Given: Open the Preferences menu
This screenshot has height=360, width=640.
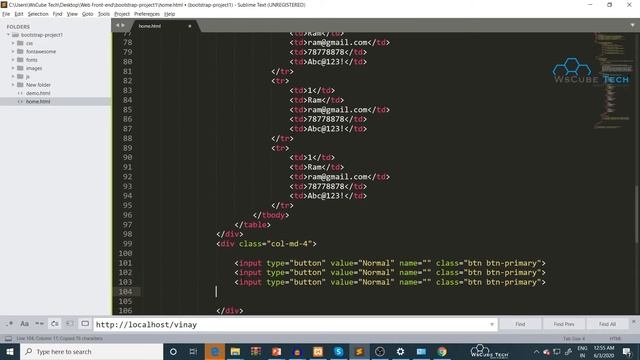Looking at the screenshot, I should click(147, 14).
